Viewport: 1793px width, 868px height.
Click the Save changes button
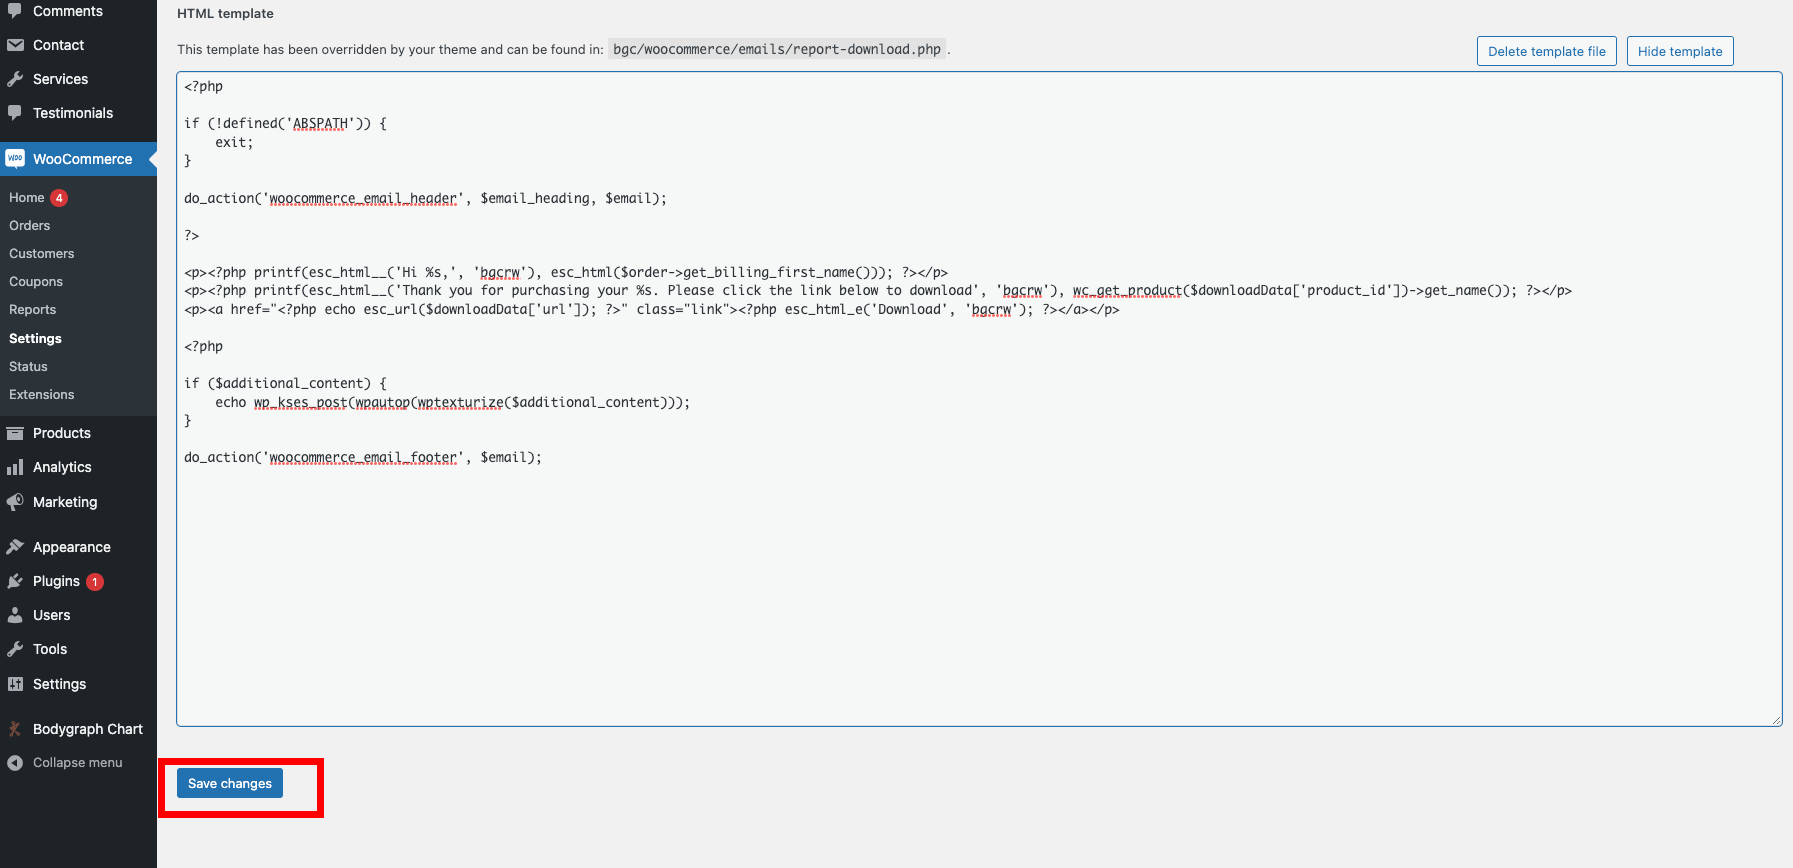[230, 783]
